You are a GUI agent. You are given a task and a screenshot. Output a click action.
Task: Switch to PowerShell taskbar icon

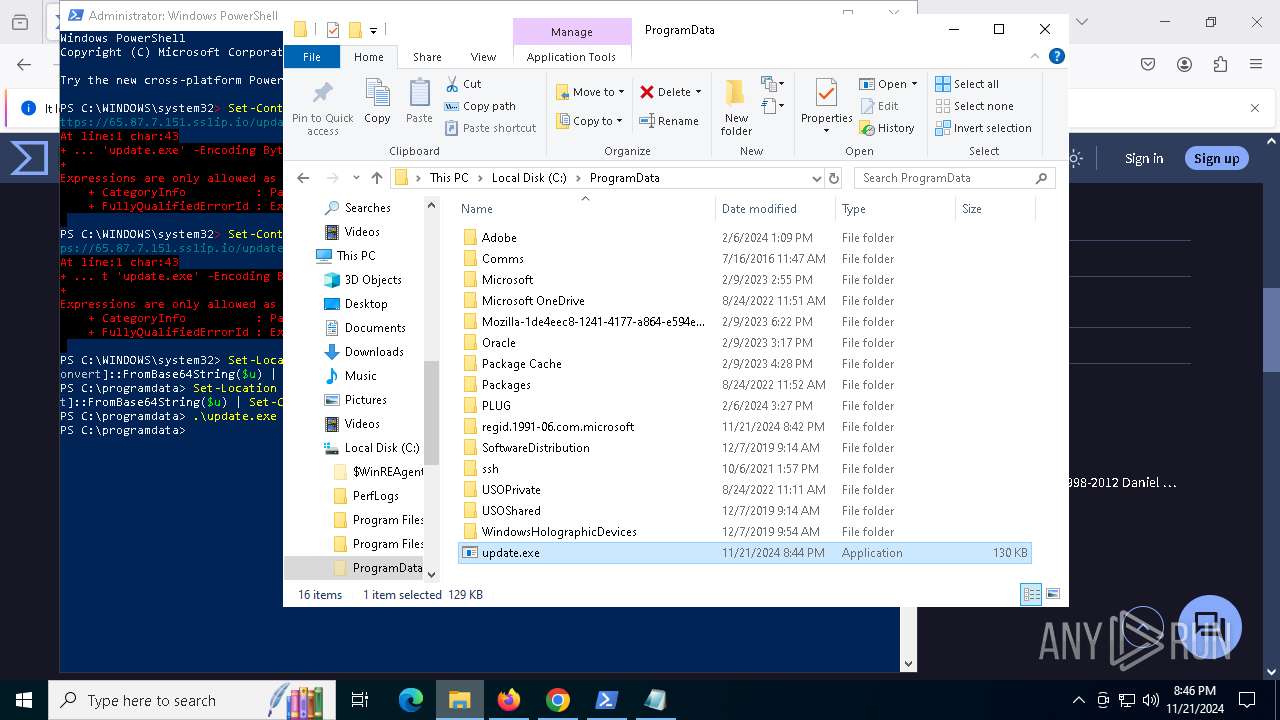(x=607, y=700)
